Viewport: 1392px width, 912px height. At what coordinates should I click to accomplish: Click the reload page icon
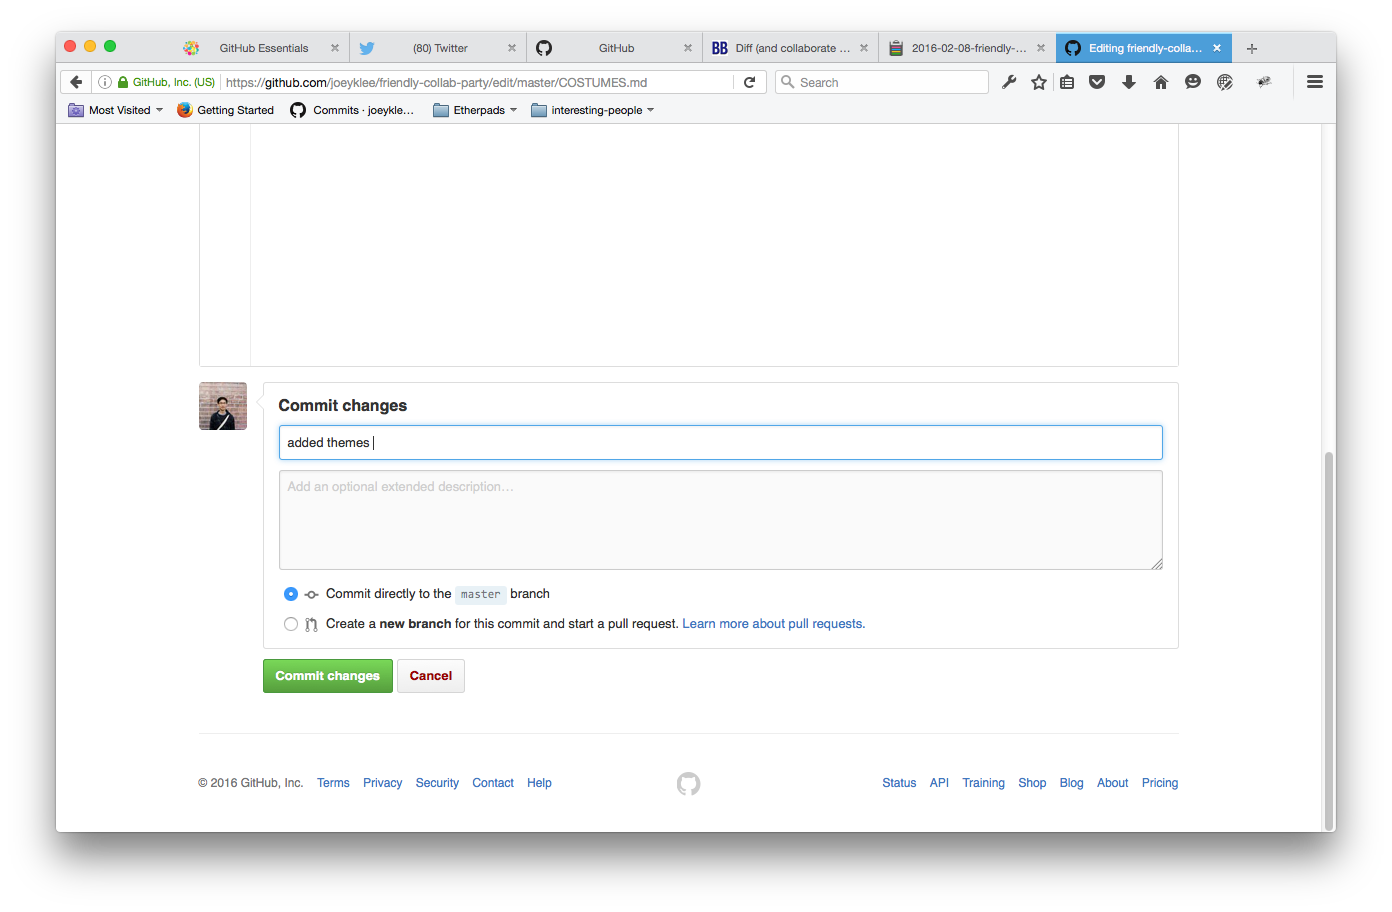[x=749, y=82]
